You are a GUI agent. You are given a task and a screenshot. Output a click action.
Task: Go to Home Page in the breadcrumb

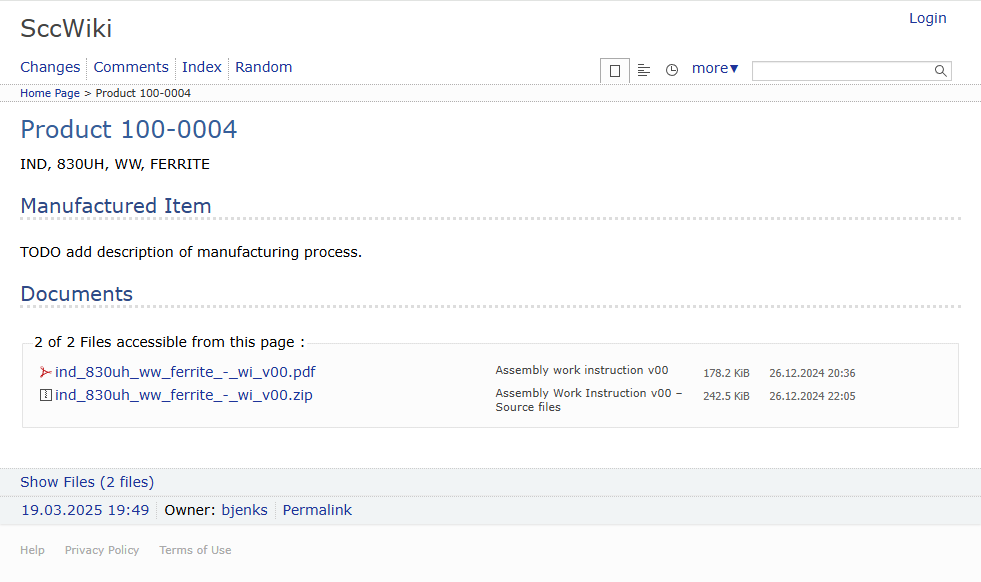[x=50, y=93]
